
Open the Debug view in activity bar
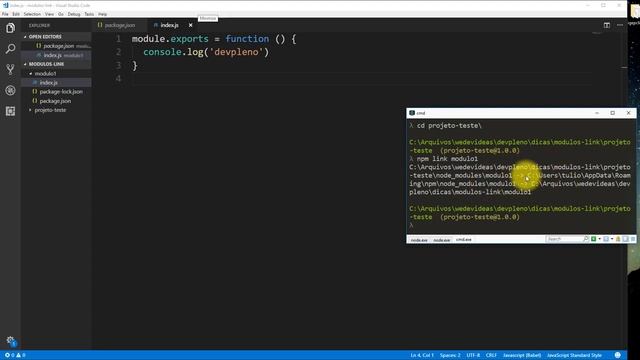(10, 90)
